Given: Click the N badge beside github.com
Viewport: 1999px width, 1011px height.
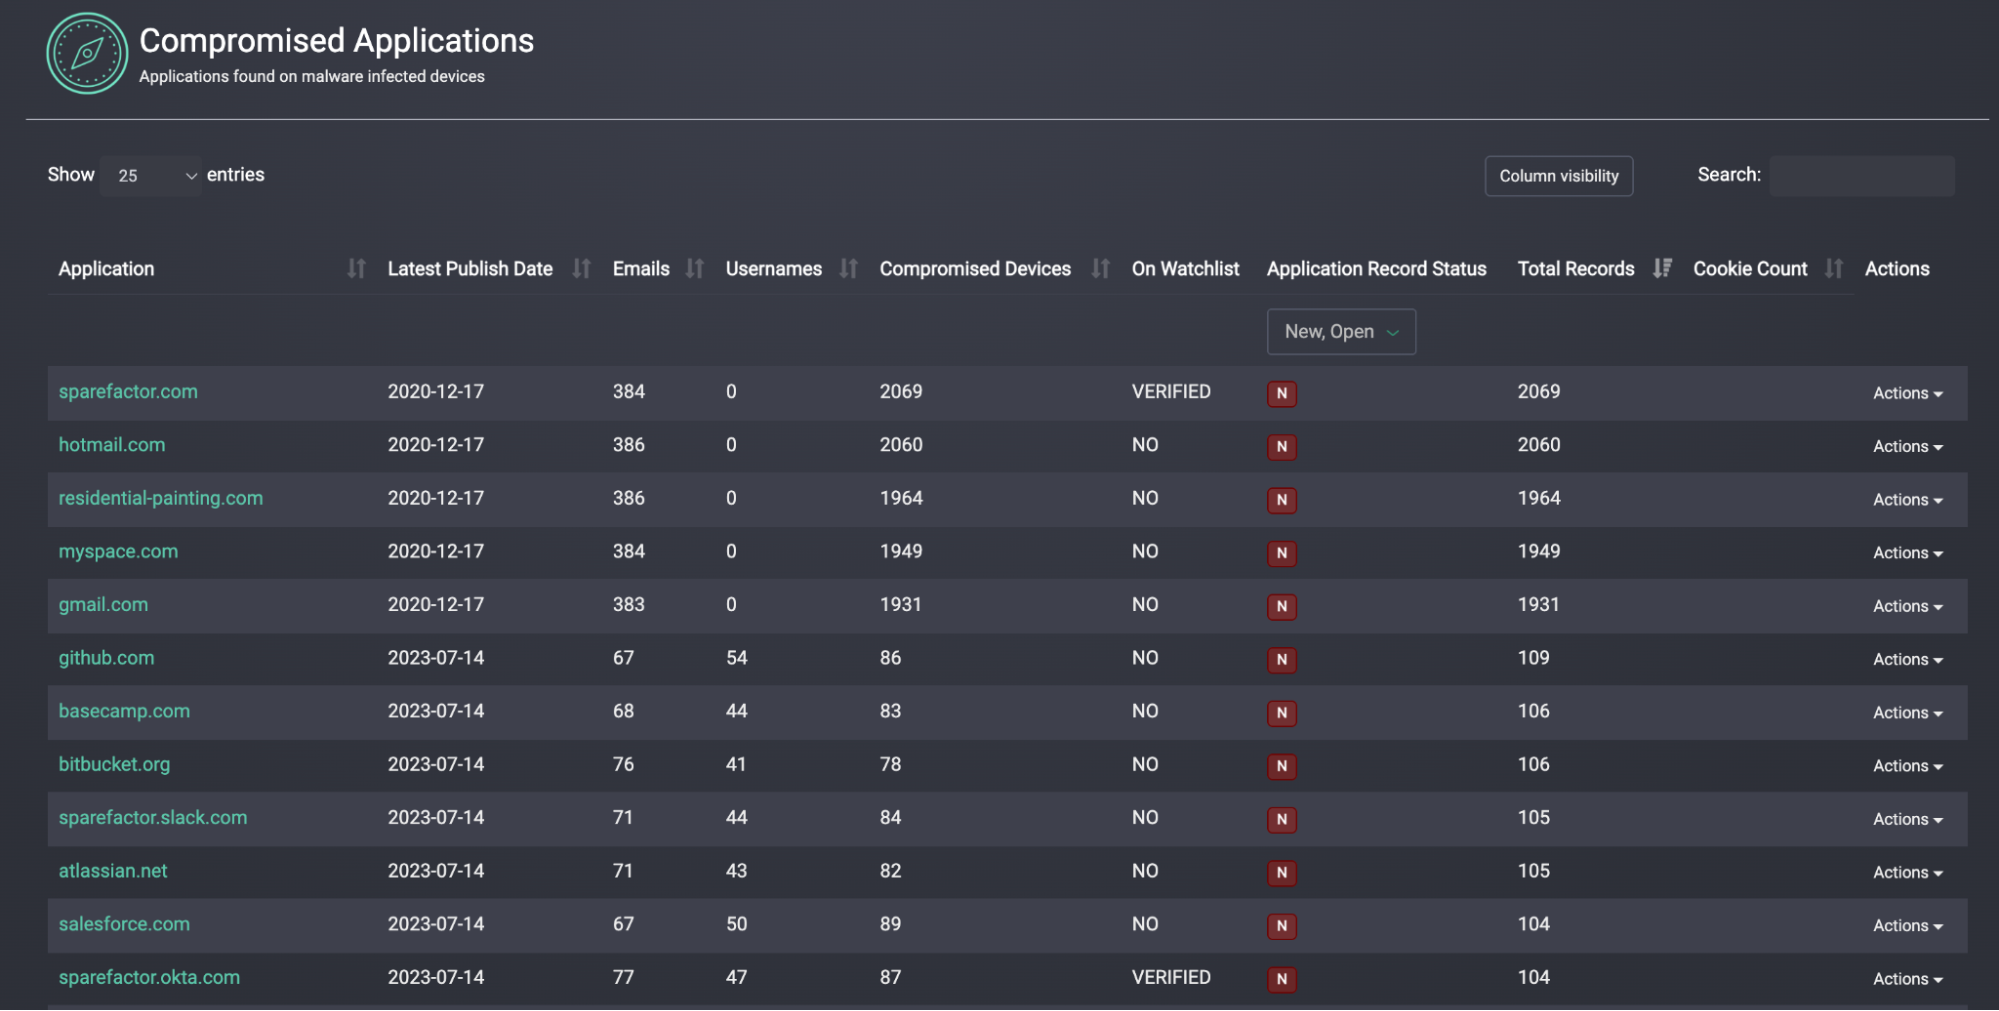Looking at the screenshot, I should pos(1281,660).
